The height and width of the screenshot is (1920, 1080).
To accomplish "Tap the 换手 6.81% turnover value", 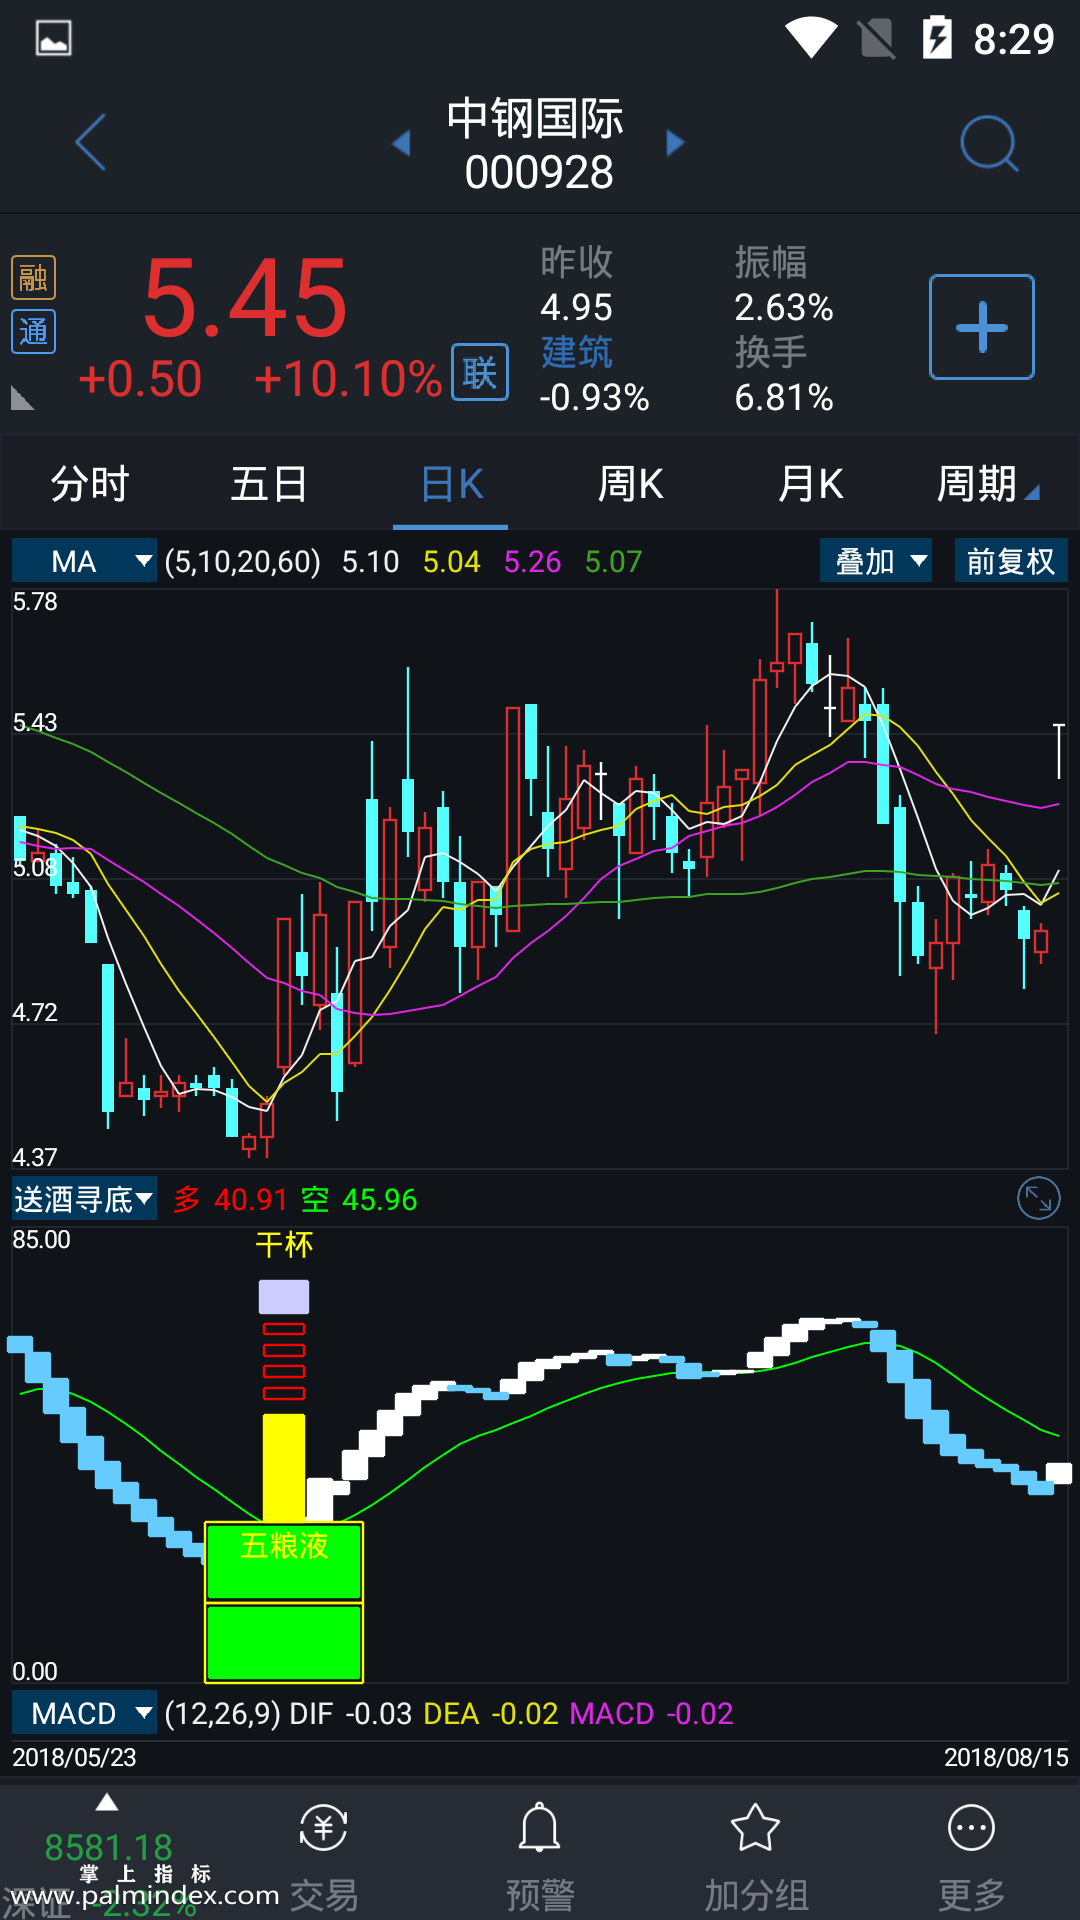I will [784, 375].
